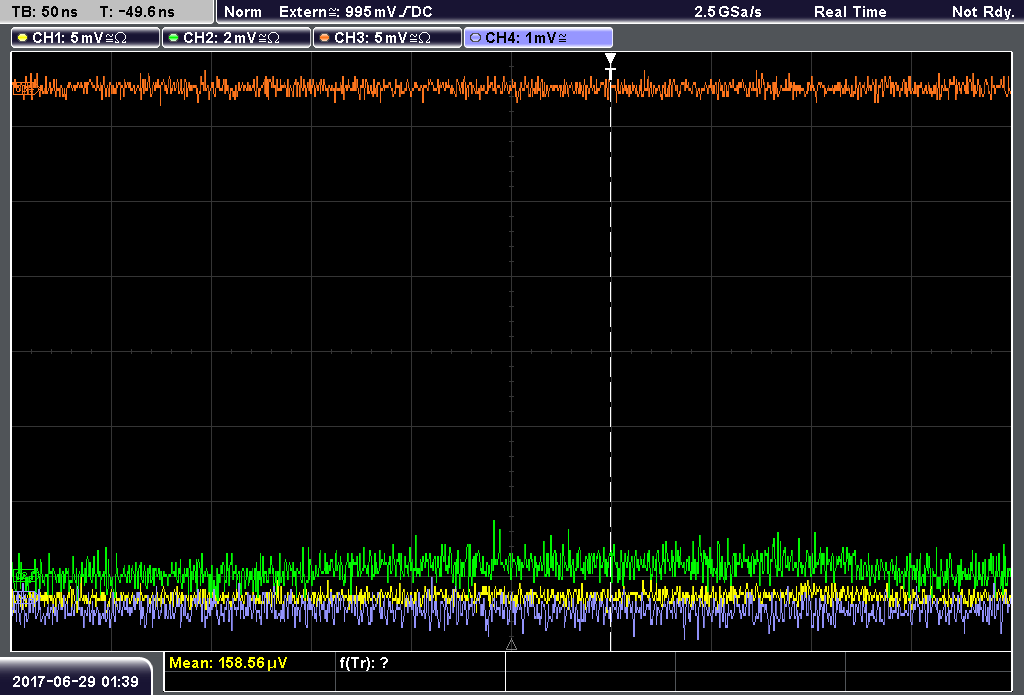1024x695 pixels.
Task: Click the orange CH3 indicator dot
Action: point(325,38)
